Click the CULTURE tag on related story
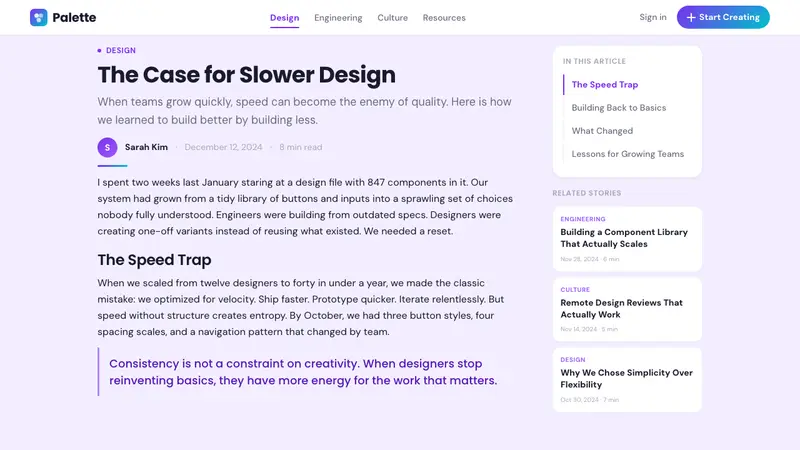The height and width of the screenshot is (450, 800). point(575,289)
